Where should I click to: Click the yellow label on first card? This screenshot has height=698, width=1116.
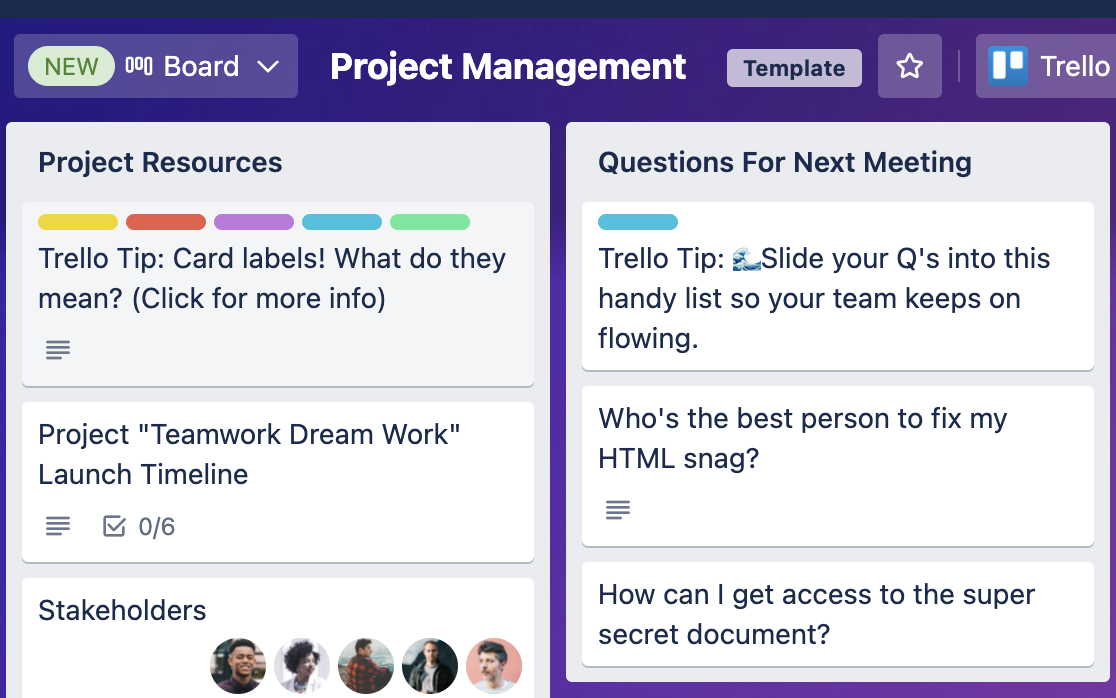click(x=78, y=222)
